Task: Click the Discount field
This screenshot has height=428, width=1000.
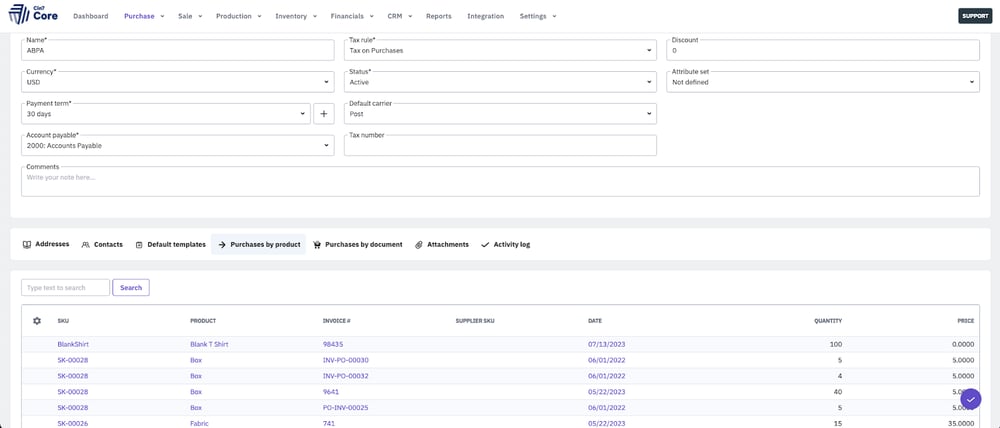Action: pos(823,50)
